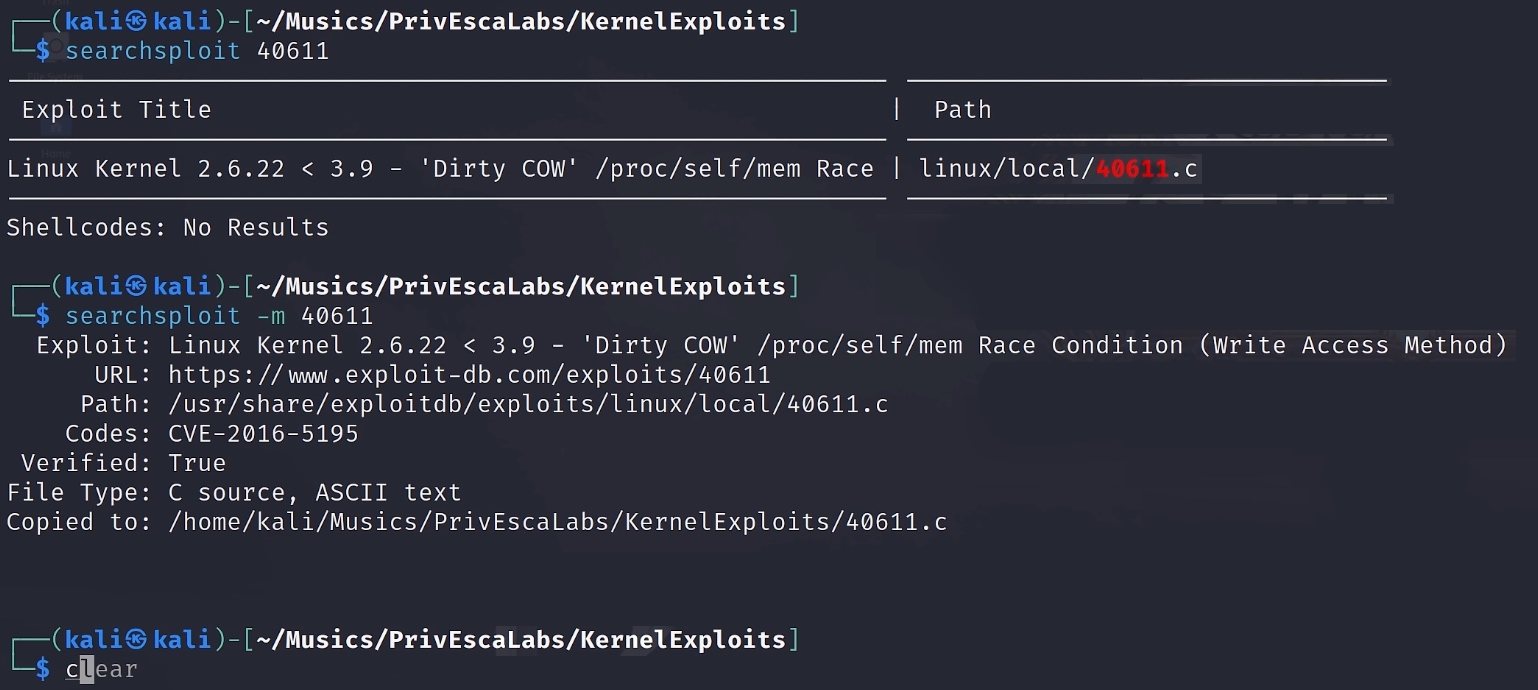Click the Path column header
Viewport: 1538px width, 690px height.
click(962, 110)
